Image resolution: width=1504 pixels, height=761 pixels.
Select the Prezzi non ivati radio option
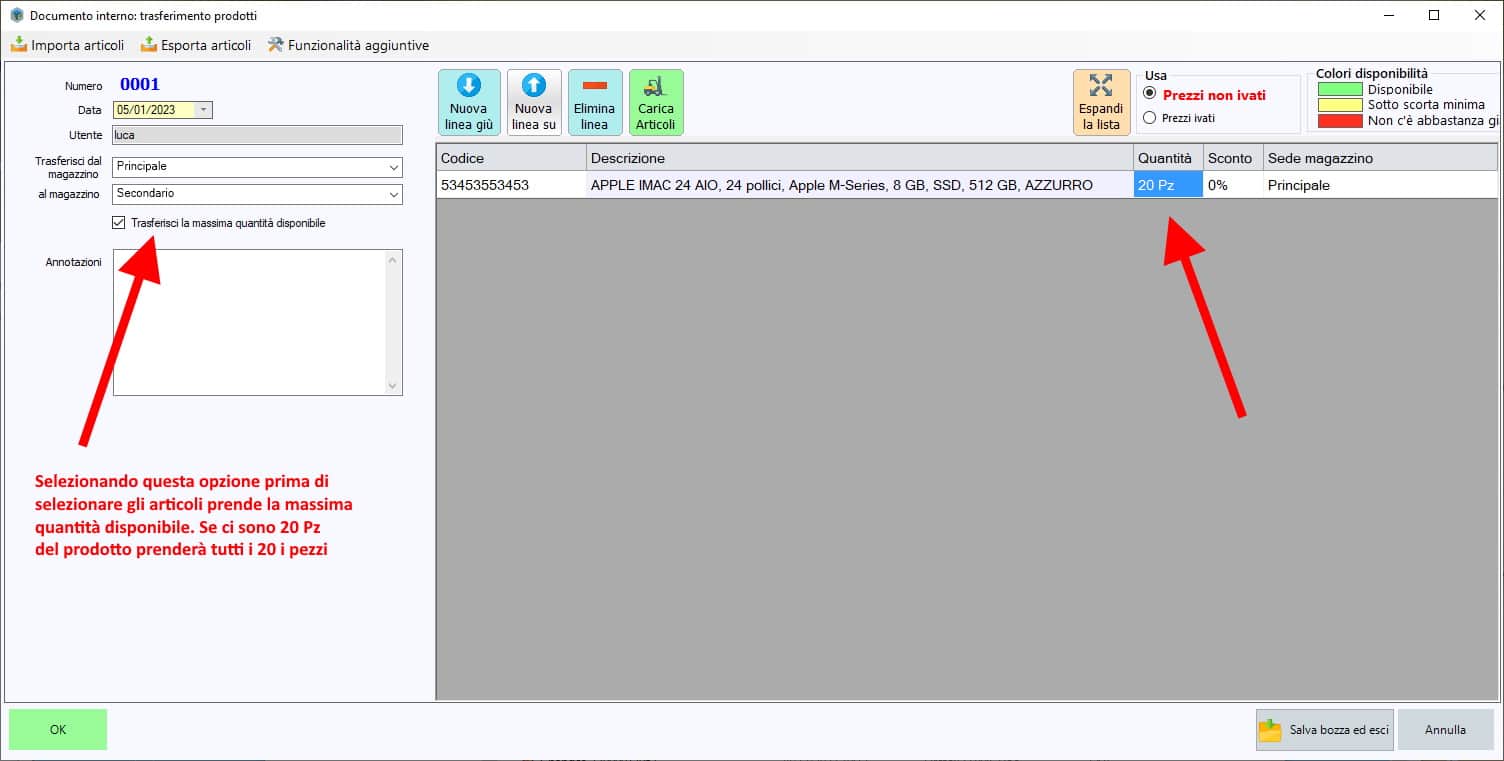pos(1150,94)
